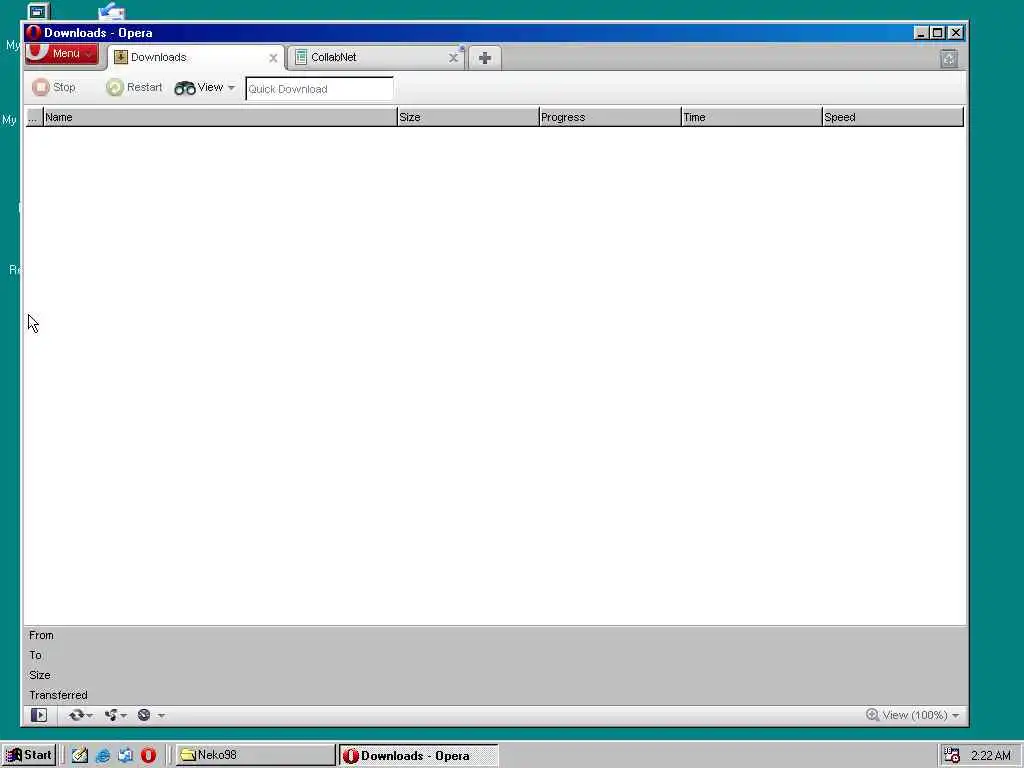The image size is (1024, 768).
Task: Sort downloads by Size column
Action: pos(468,118)
